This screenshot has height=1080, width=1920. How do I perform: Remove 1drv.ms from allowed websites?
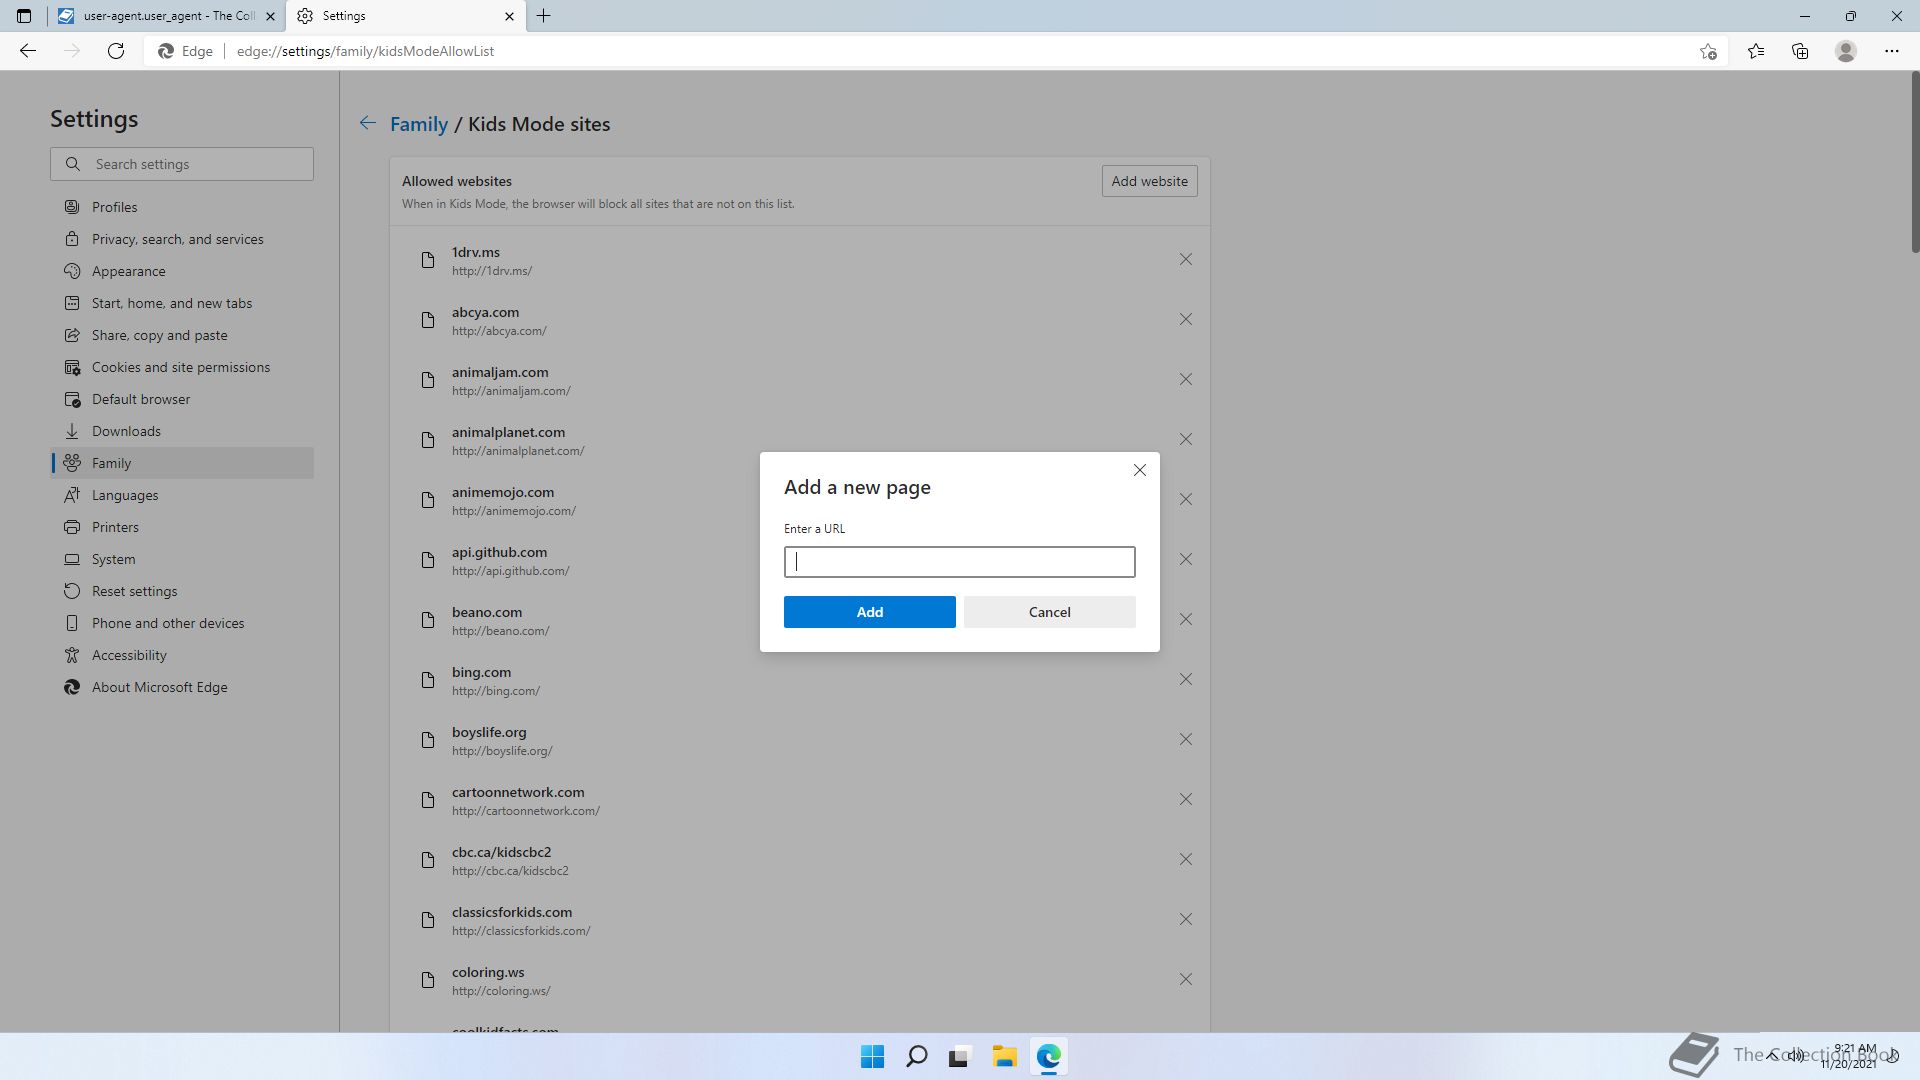[x=1185, y=260]
